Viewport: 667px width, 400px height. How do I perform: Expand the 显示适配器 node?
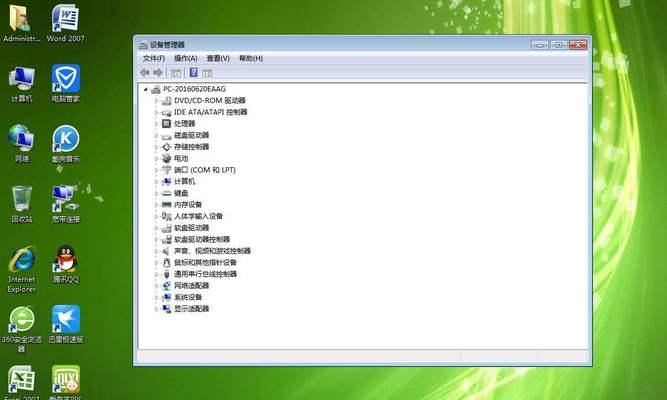(x=156, y=309)
